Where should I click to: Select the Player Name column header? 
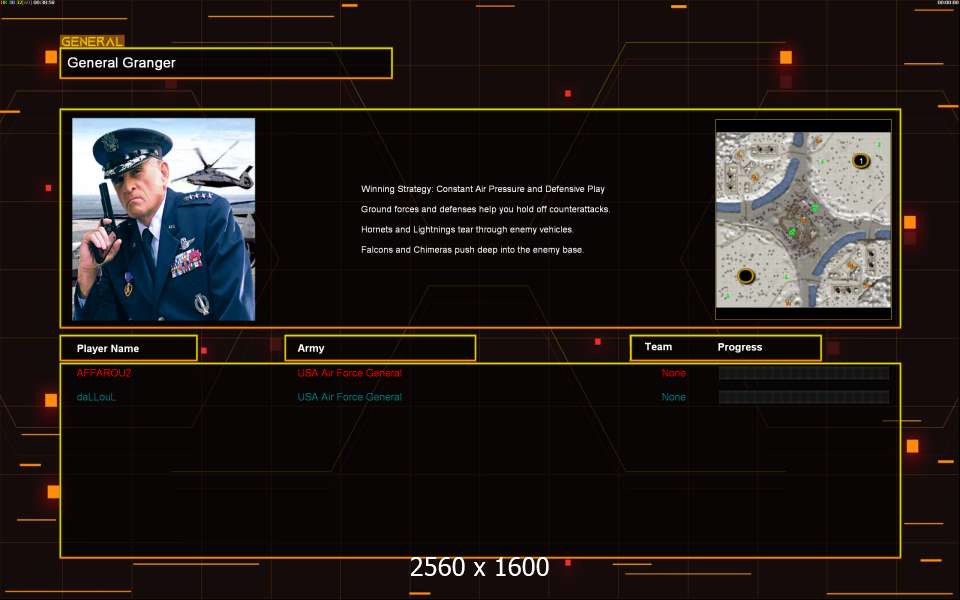pos(127,348)
